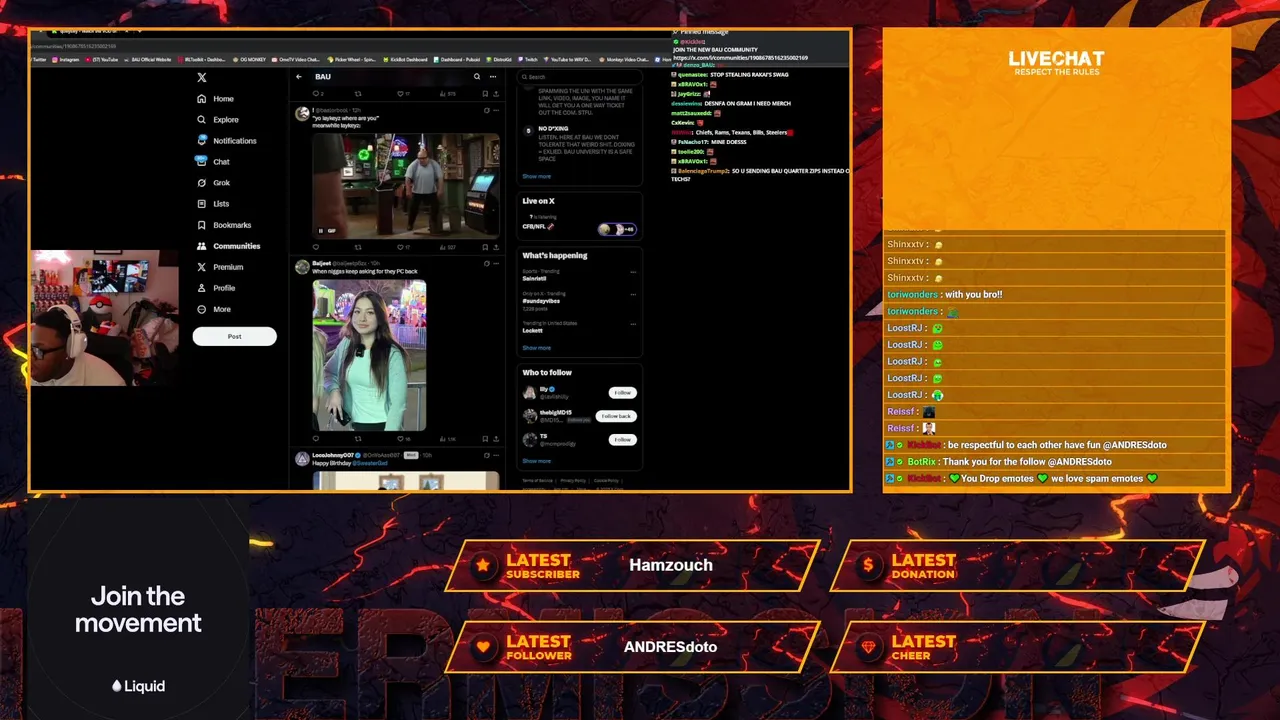Open the Latest Subscriber star icon
This screenshot has width=1280, height=720.
(x=483, y=565)
